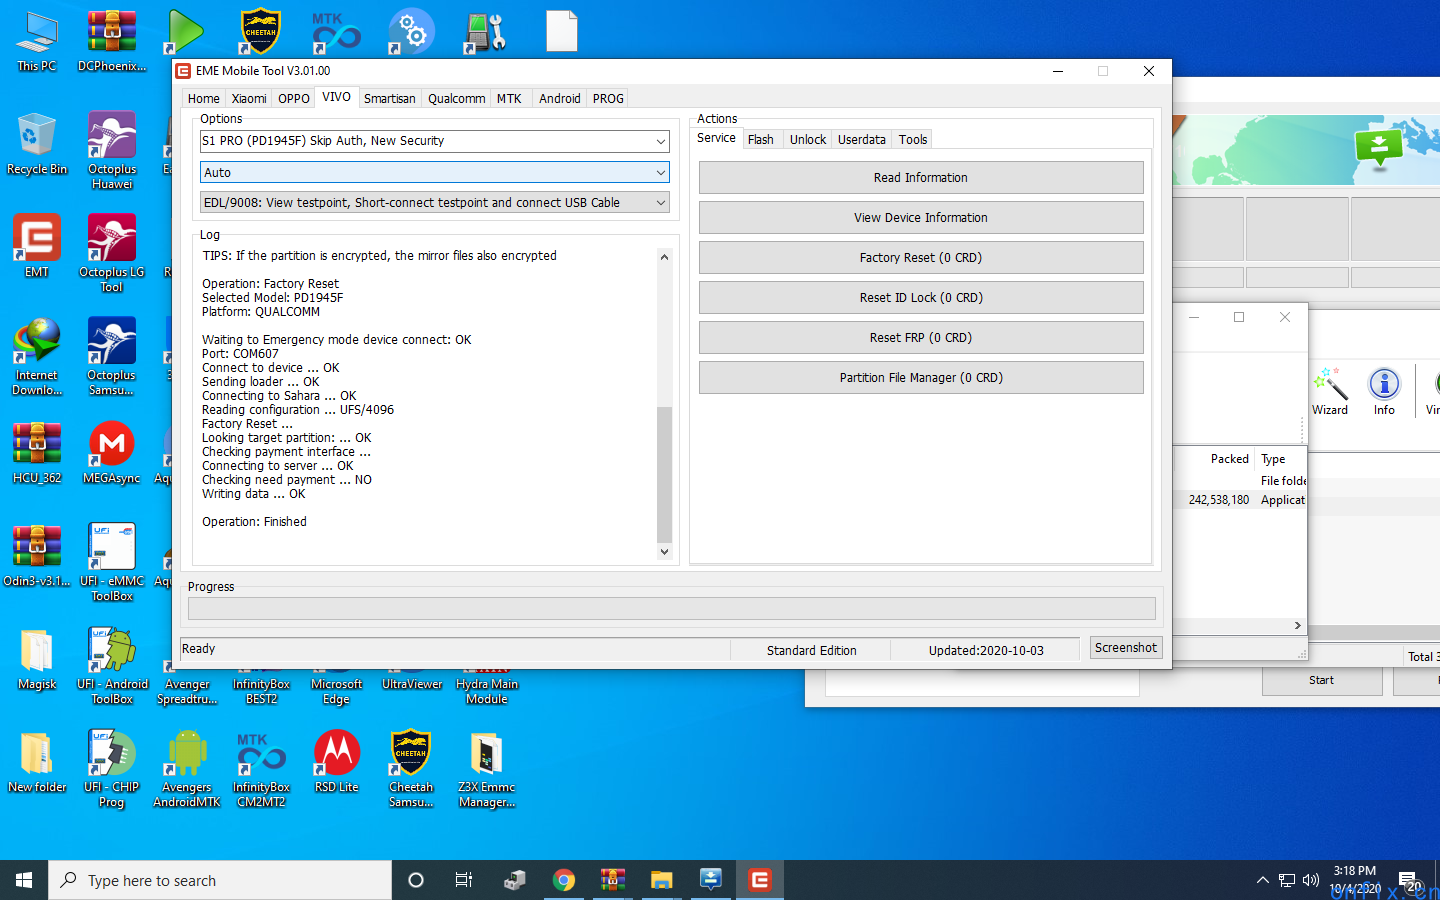1440x900 pixels.
Task: Open Task View on the taskbar
Action: 464,880
